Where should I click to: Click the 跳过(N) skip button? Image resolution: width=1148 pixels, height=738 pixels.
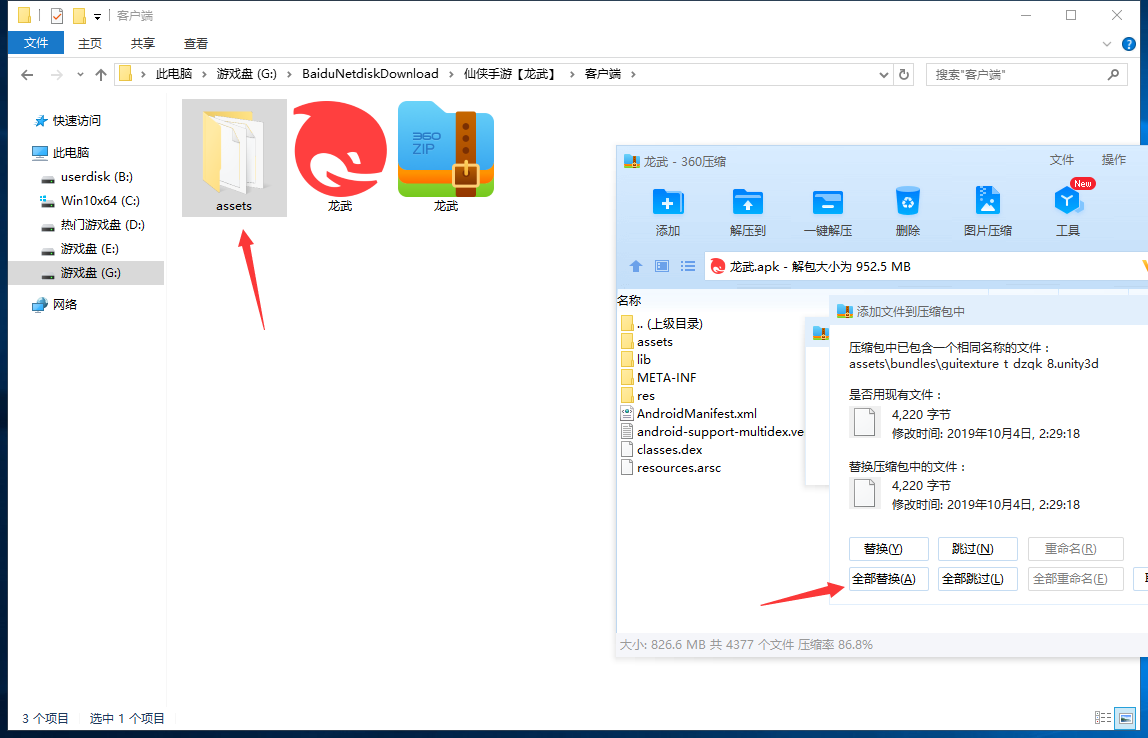[972, 549]
